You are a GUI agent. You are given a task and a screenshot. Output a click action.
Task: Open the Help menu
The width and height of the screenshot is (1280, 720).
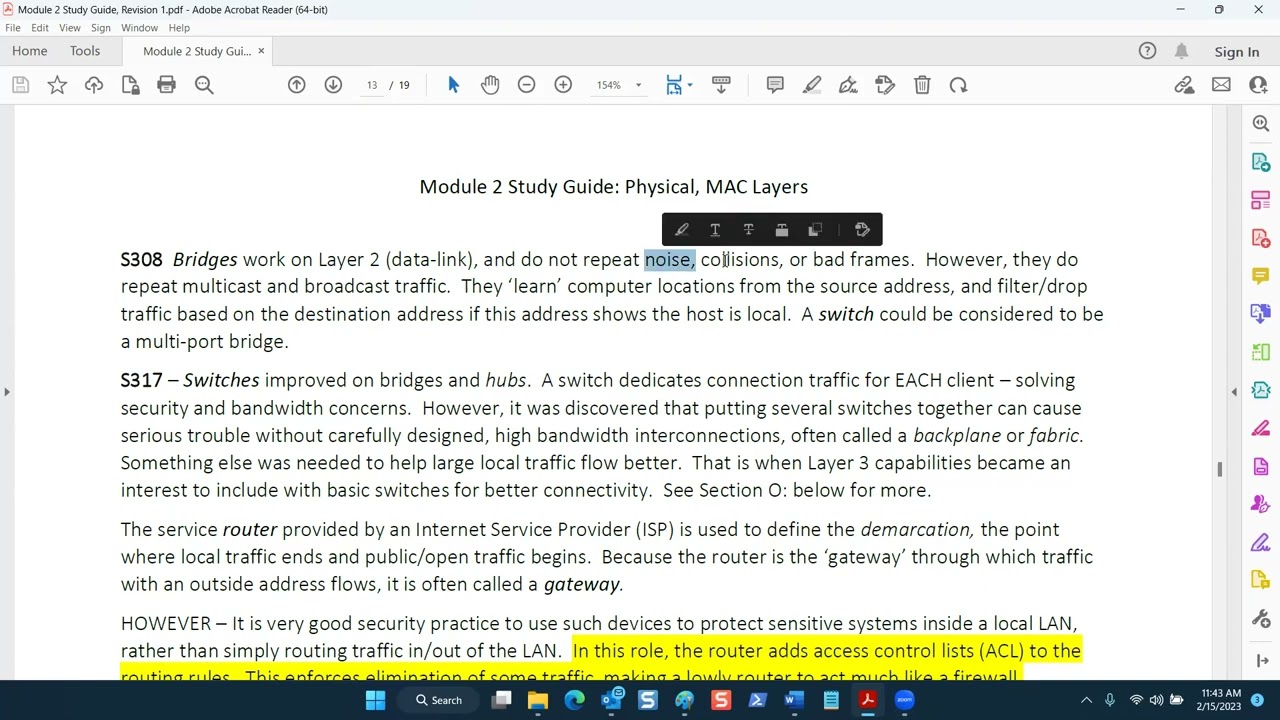tap(179, 28)
